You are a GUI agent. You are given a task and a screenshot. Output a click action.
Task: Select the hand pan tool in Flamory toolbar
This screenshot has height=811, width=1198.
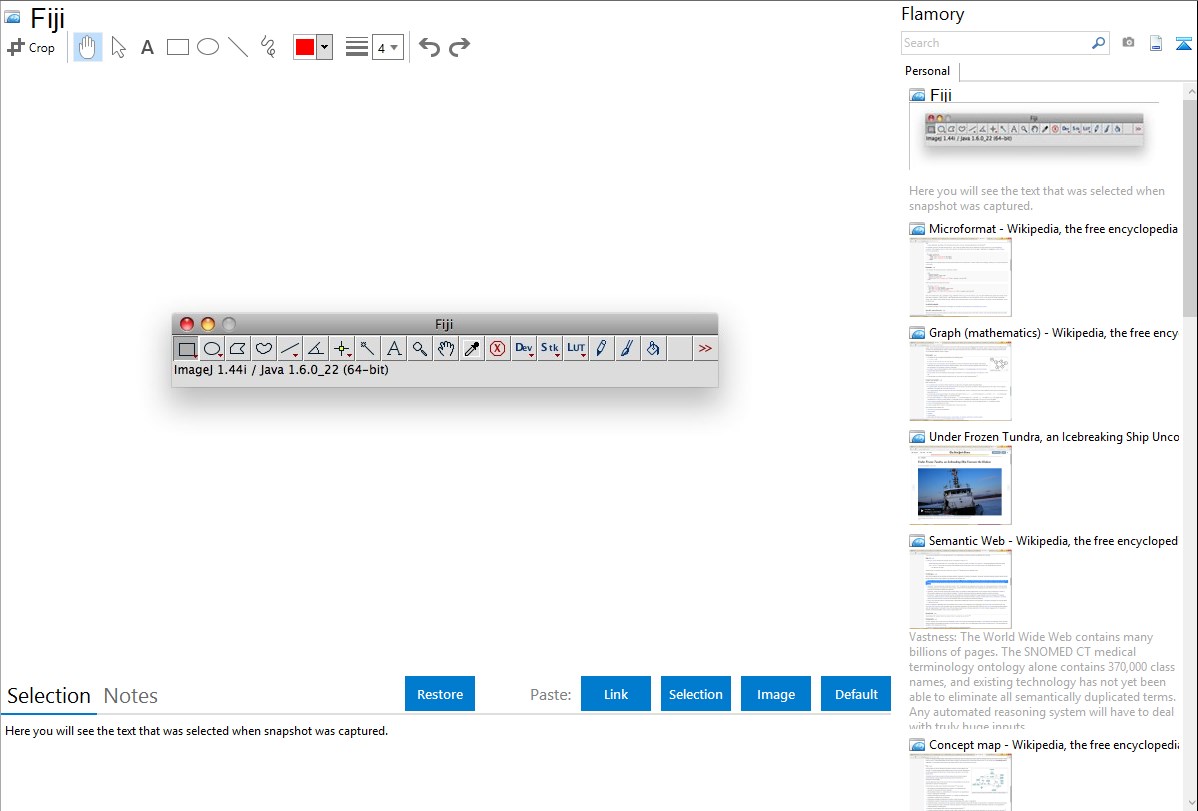click(x=87, y=47)
